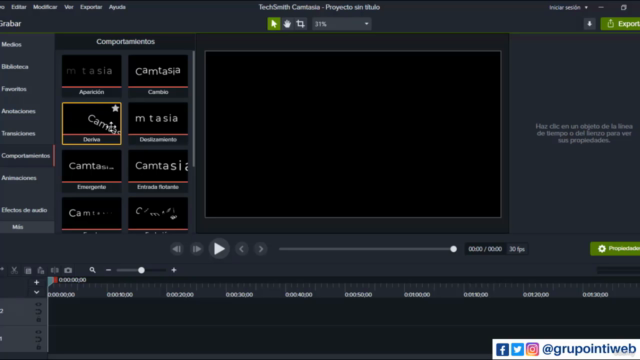Screen dimensions: 640x360
Task: Click the Comportamientos panel scrollbar
Action: (193, 109)
